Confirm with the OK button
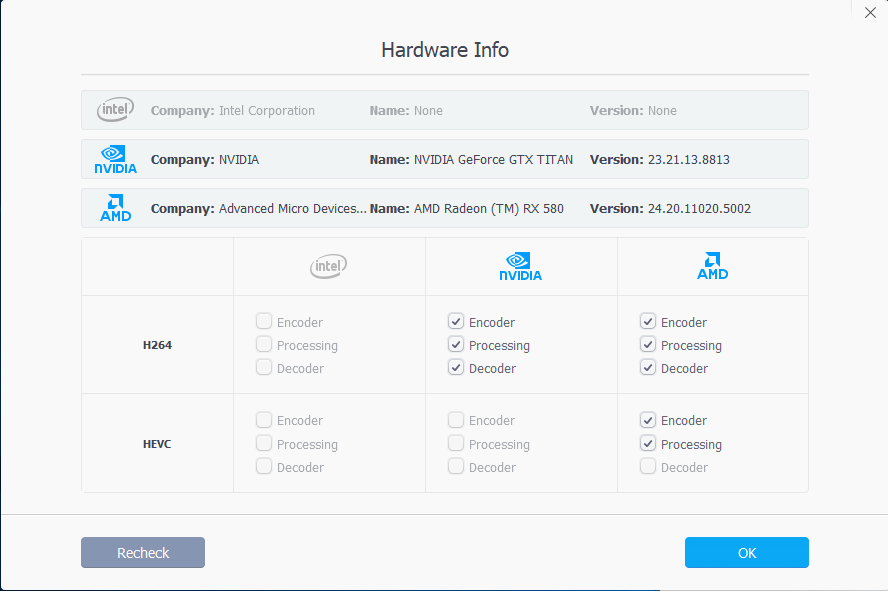 [746, 553]
